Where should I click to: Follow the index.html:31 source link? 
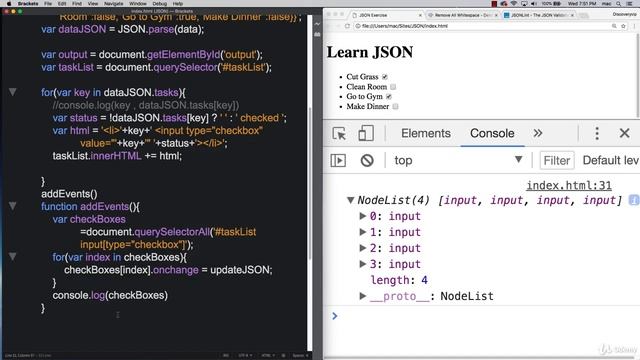coord(569,186)
